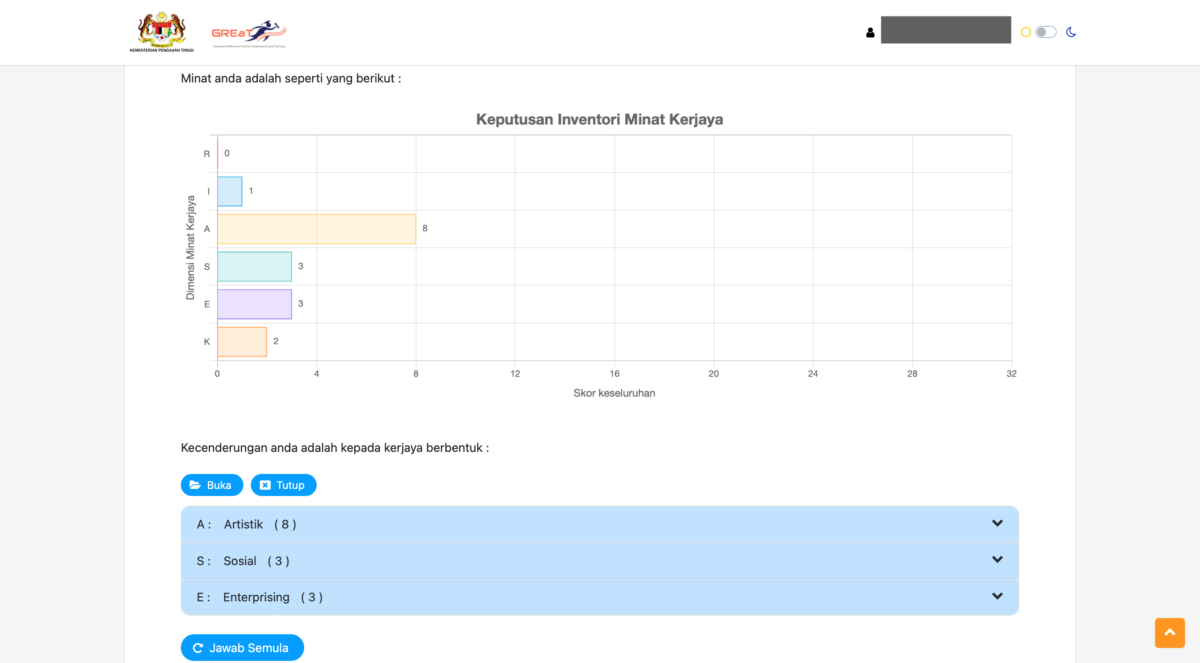Click the GREaT logo in header
Viewport: 1200px width, 663px height.
(x=248, y=33)
